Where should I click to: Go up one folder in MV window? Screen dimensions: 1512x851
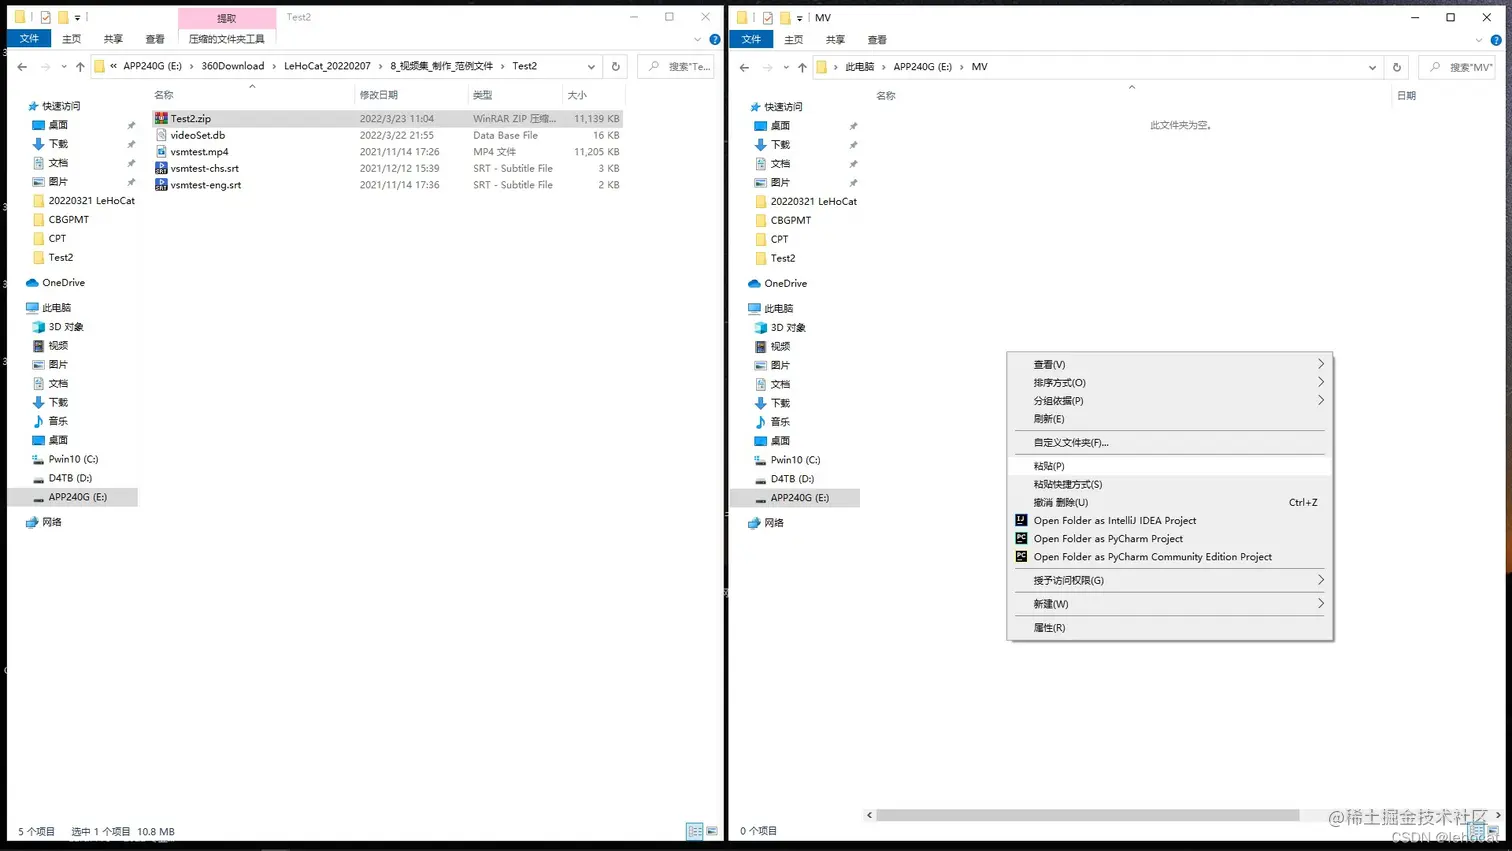coord(802,68)
